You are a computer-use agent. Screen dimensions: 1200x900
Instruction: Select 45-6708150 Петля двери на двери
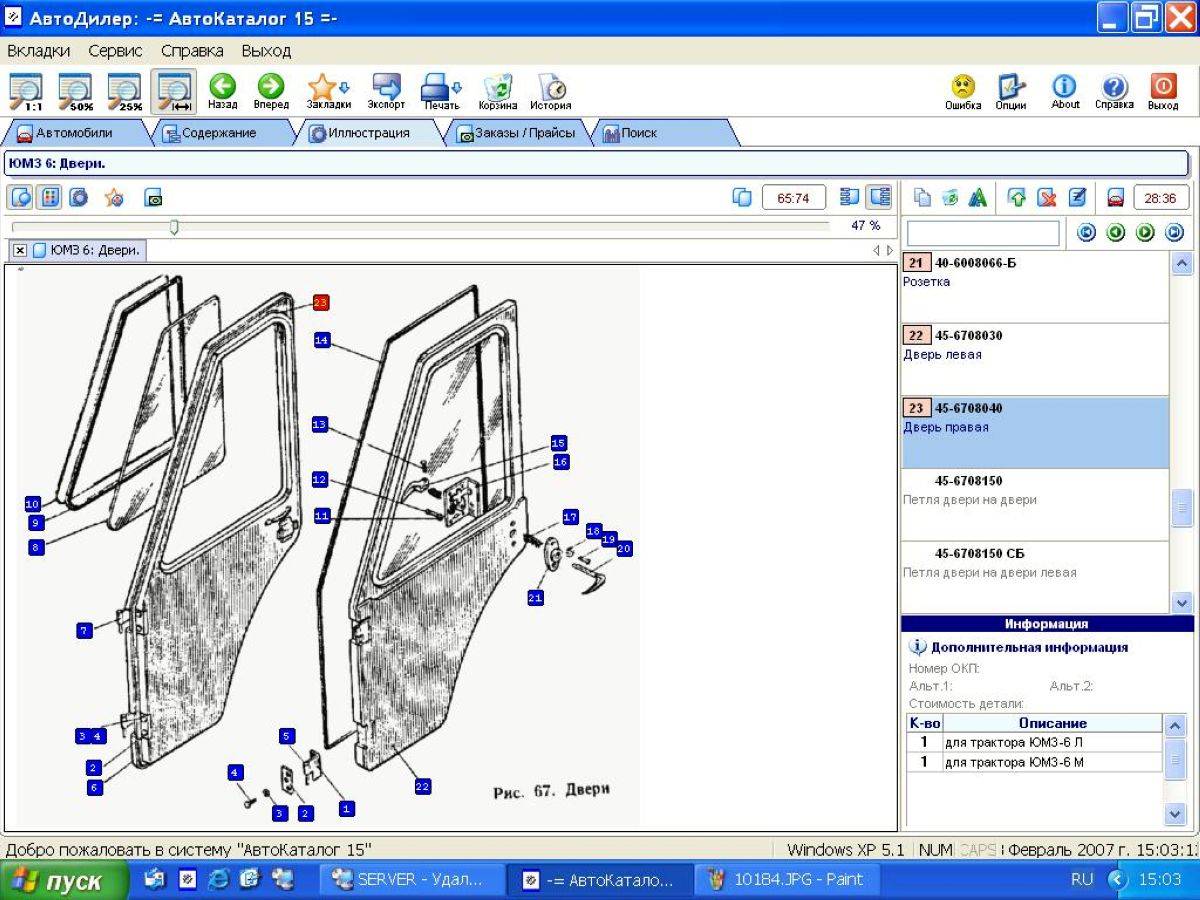pos(1034,505)
